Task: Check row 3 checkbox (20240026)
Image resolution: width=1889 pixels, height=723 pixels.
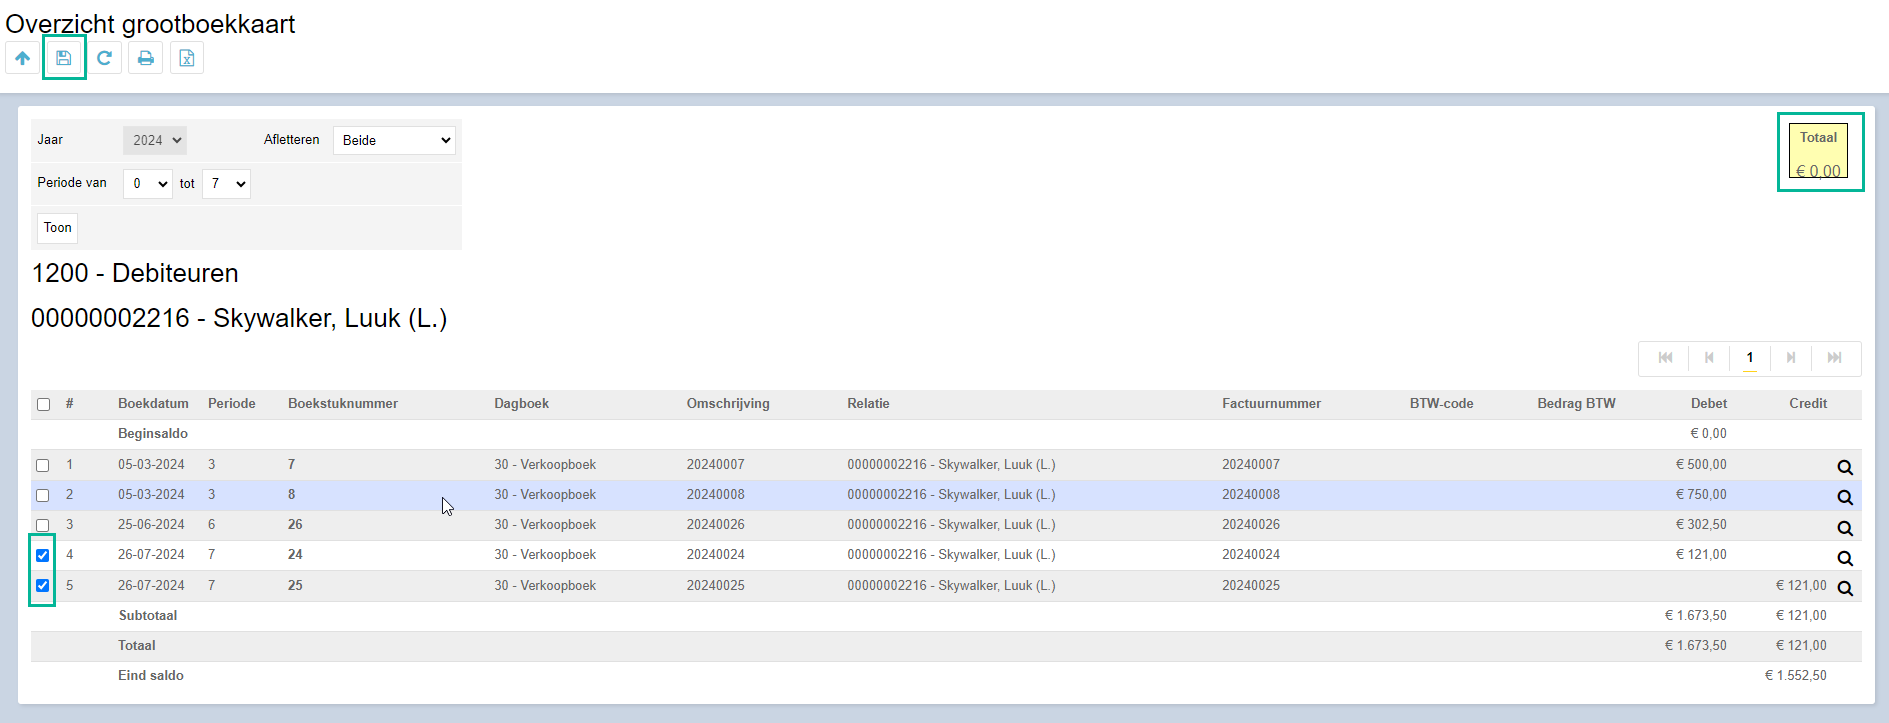Action: [42, 525]
